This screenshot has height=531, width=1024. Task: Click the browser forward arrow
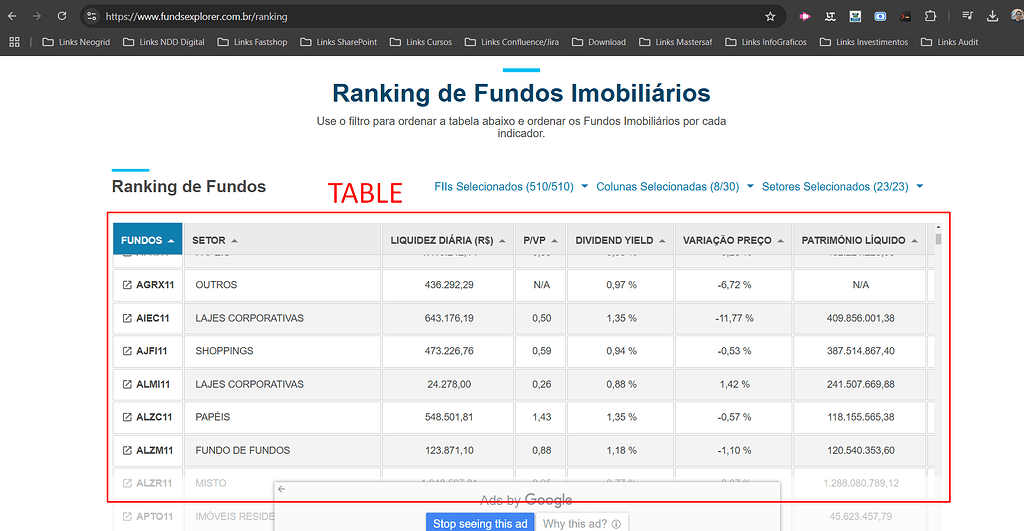pos(37,16)
